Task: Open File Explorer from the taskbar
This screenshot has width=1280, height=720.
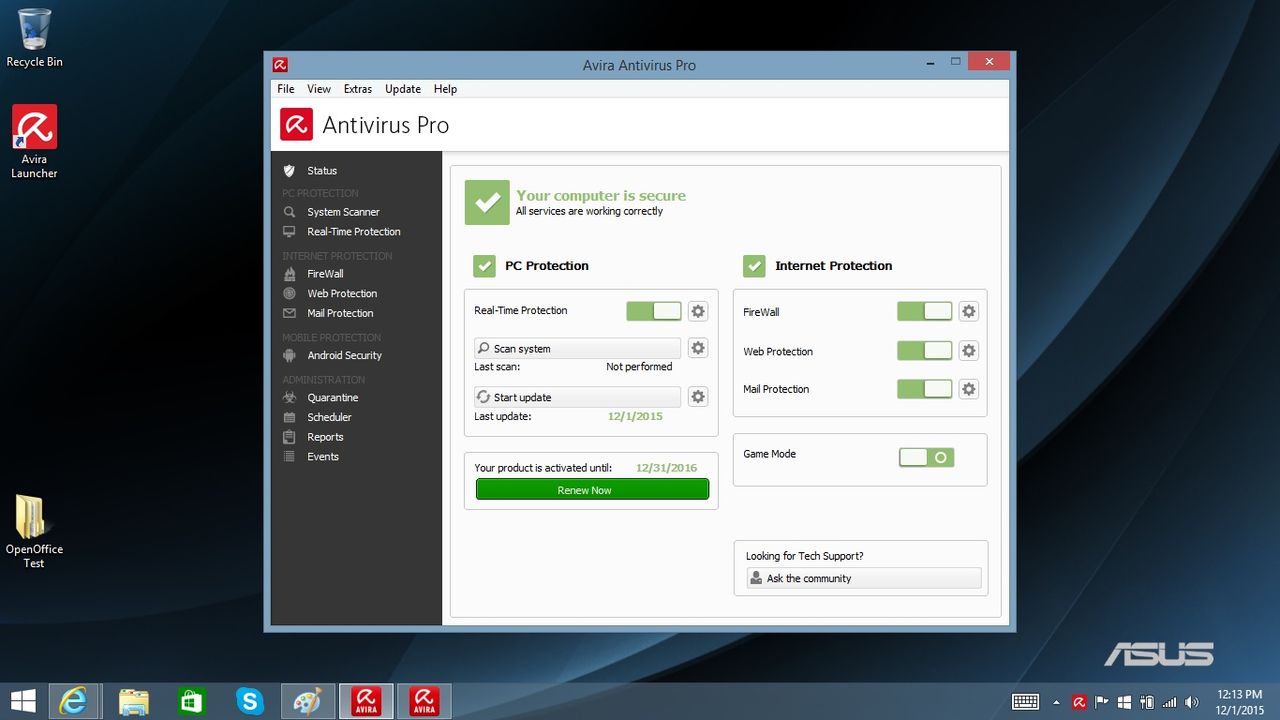Action: point(134,701)
